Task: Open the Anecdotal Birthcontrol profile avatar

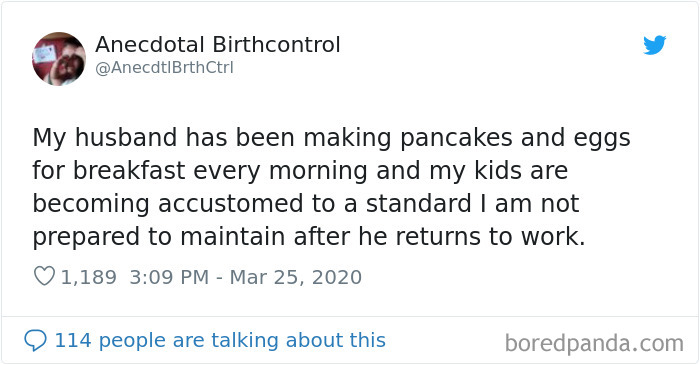Action: coord(58,58)
